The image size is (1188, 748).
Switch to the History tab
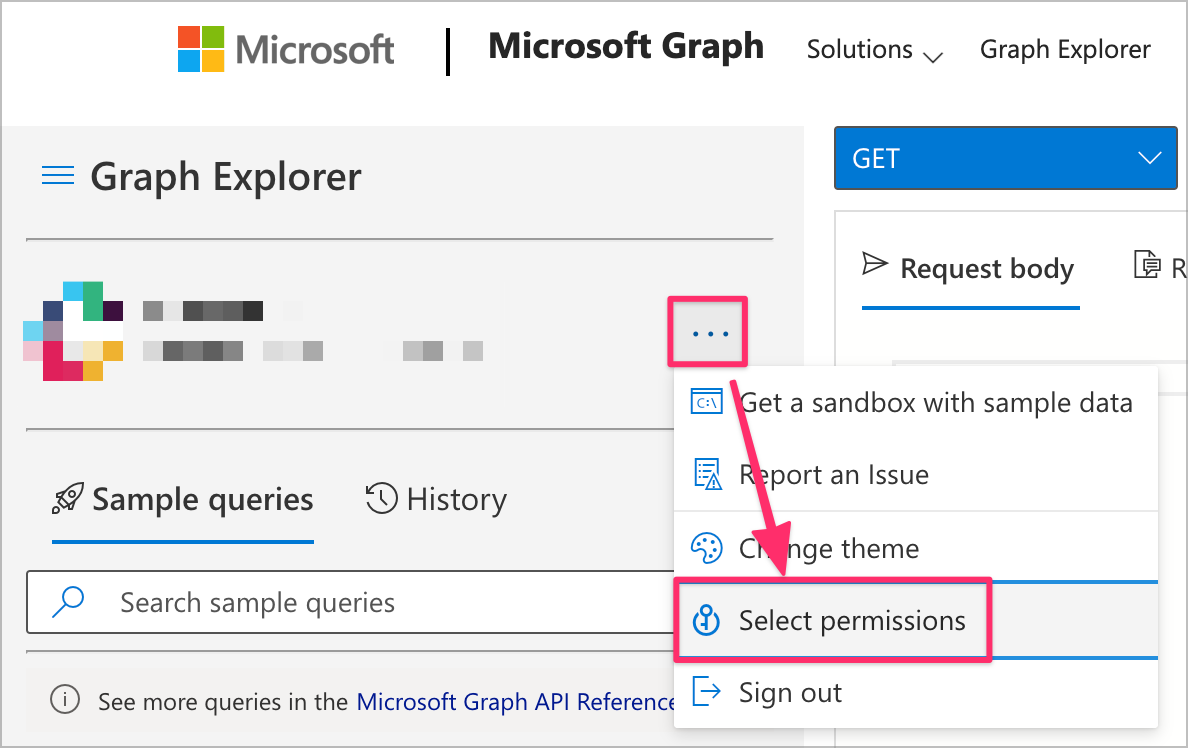point(437,499)
